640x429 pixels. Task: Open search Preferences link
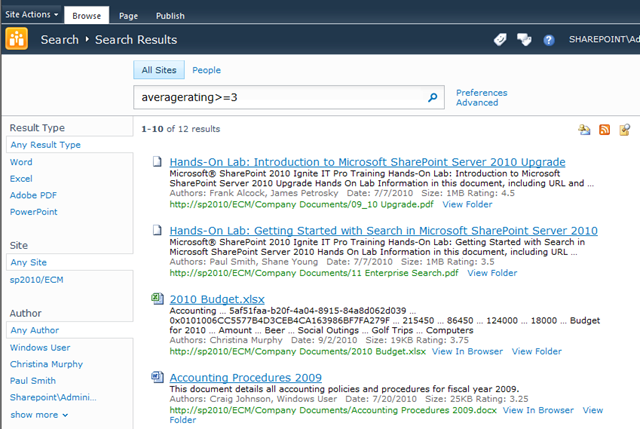pyautogui.click(x=482, y=93)
